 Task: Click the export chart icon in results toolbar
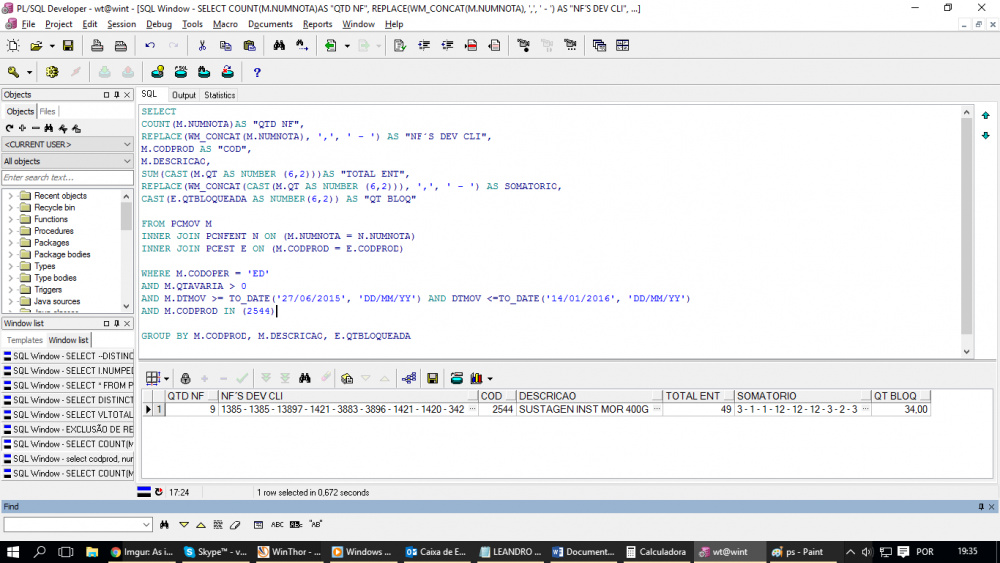coord(477,378)
